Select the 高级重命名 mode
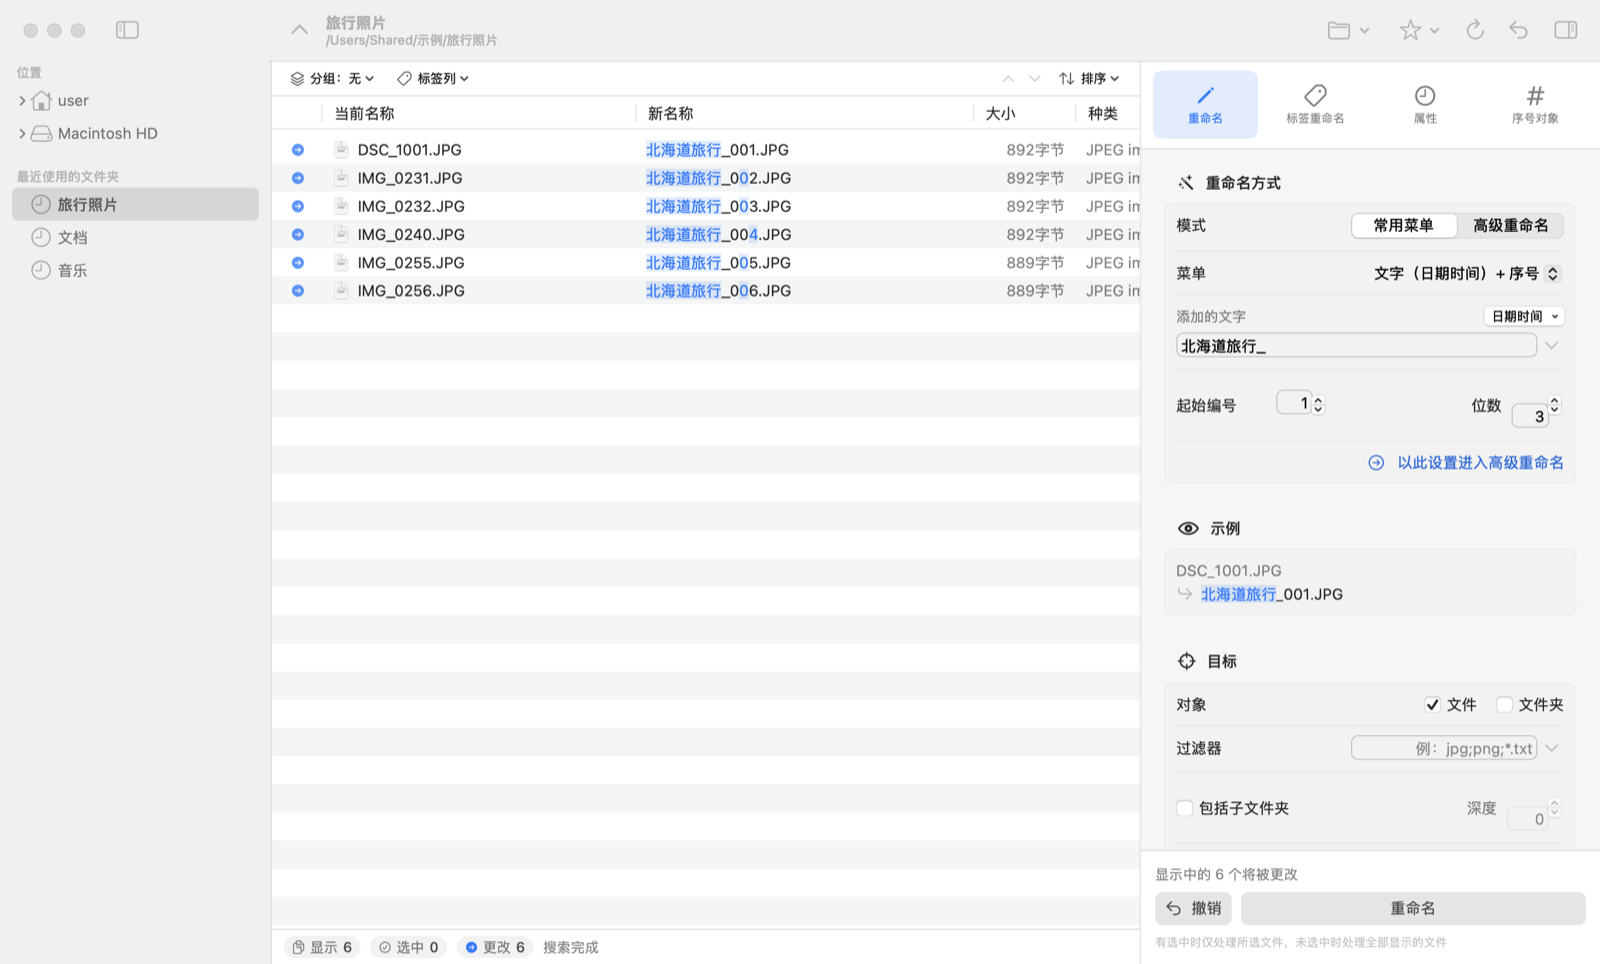This screenshot has width=1600, height=964. tap(1510, 225)
